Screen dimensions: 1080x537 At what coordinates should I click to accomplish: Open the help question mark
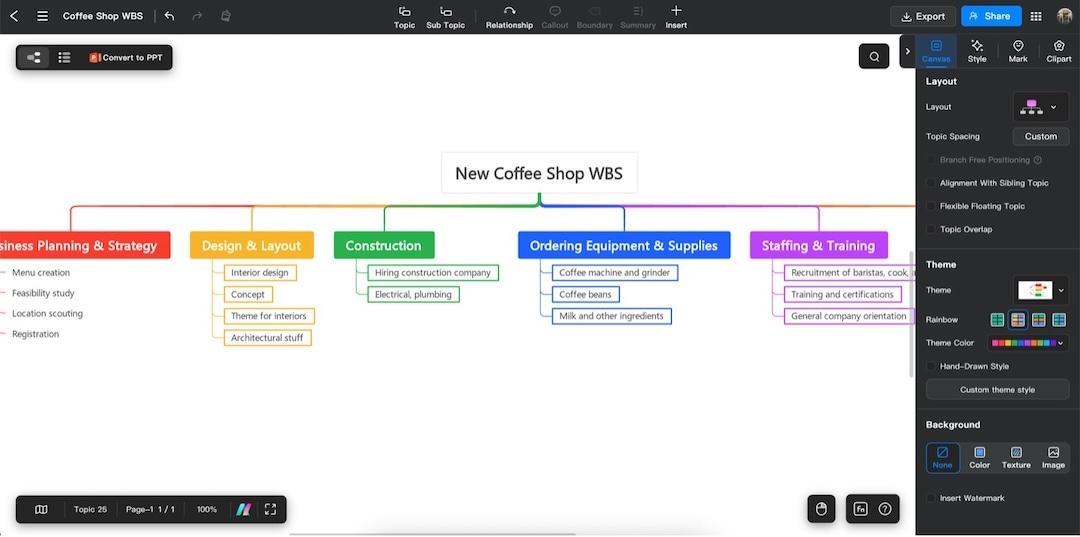click(x=885, y=509)
